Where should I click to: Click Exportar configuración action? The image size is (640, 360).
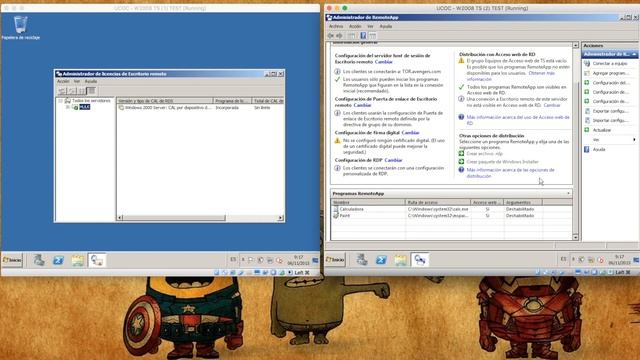point(610,111)
